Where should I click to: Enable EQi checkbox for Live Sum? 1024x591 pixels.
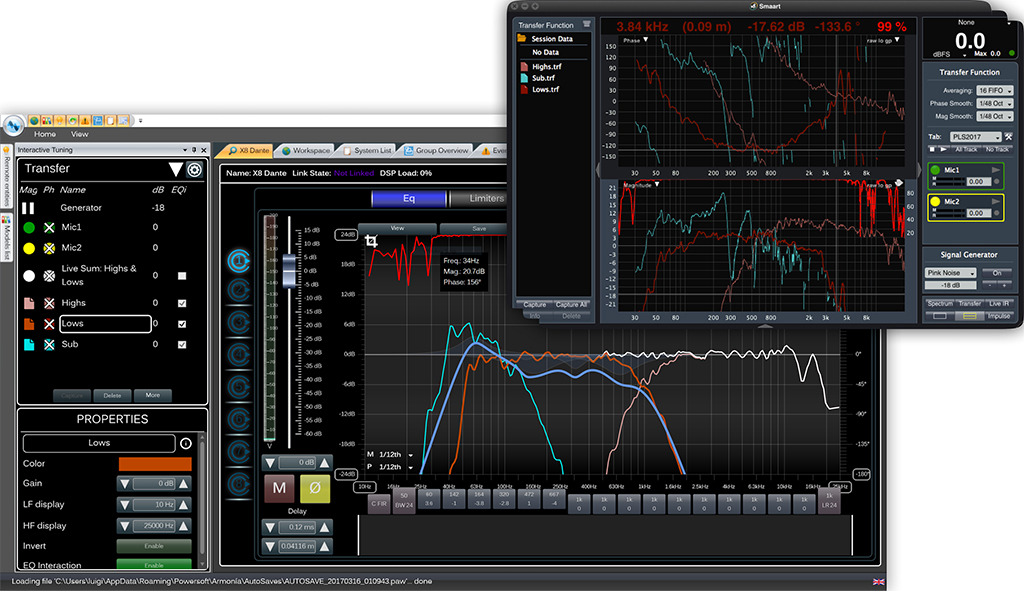coord(181,275)
